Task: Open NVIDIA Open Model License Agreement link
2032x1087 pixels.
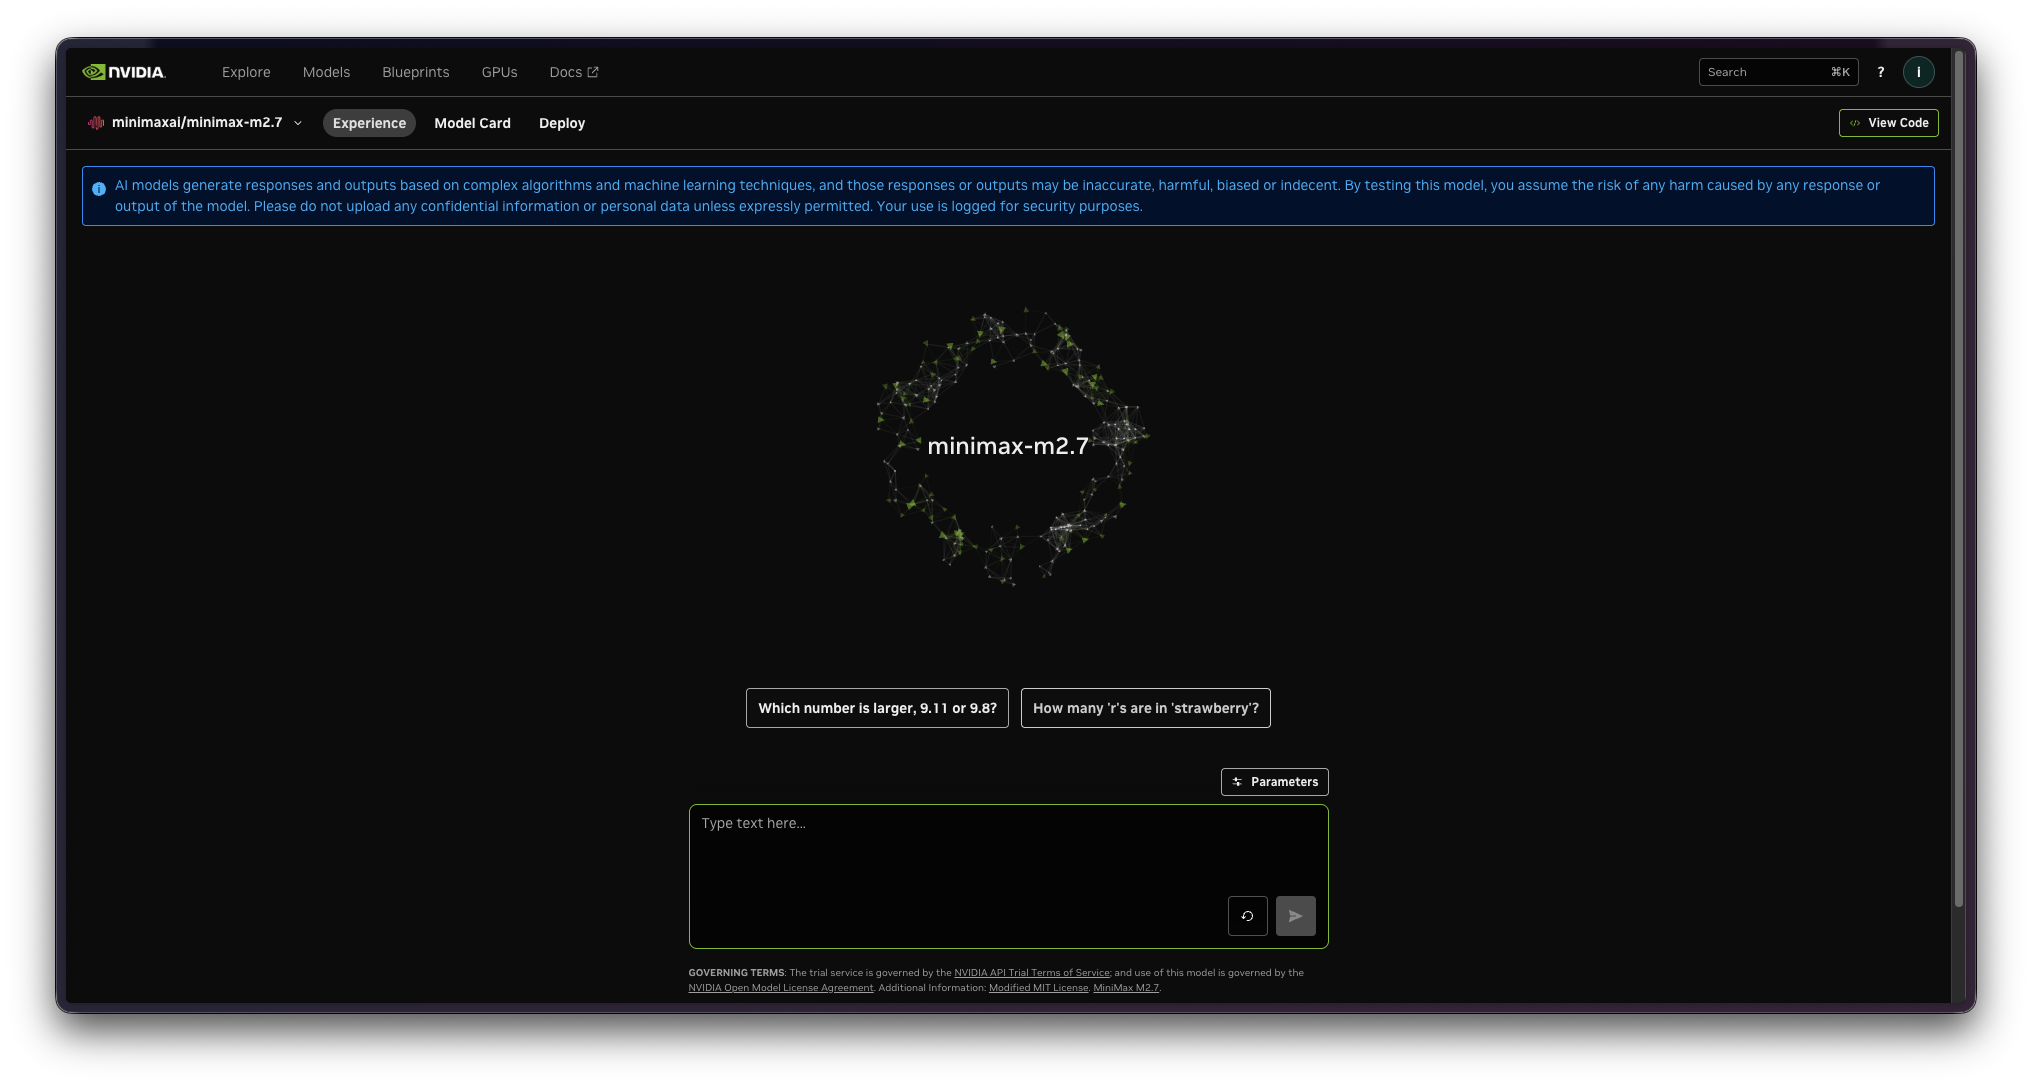Action: (x=781, y=988)
